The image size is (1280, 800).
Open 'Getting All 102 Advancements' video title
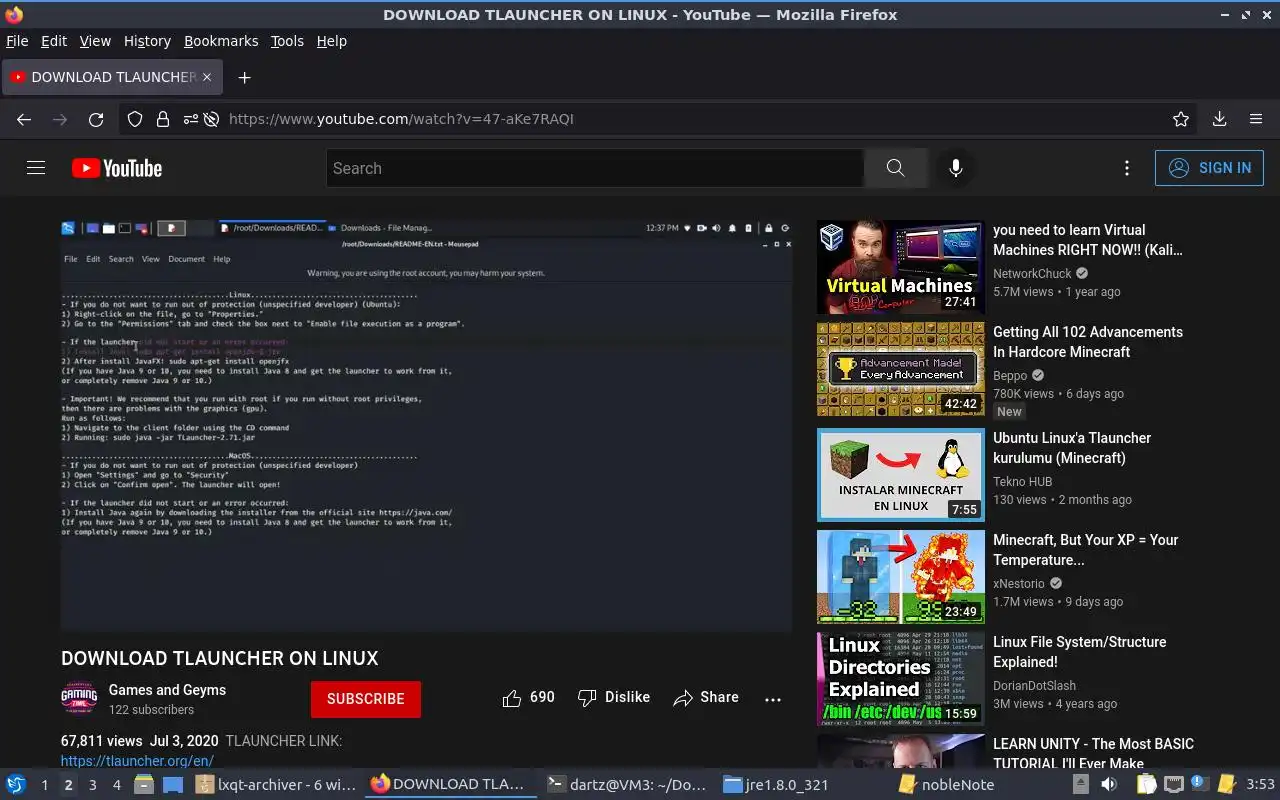pos(1088,342)
